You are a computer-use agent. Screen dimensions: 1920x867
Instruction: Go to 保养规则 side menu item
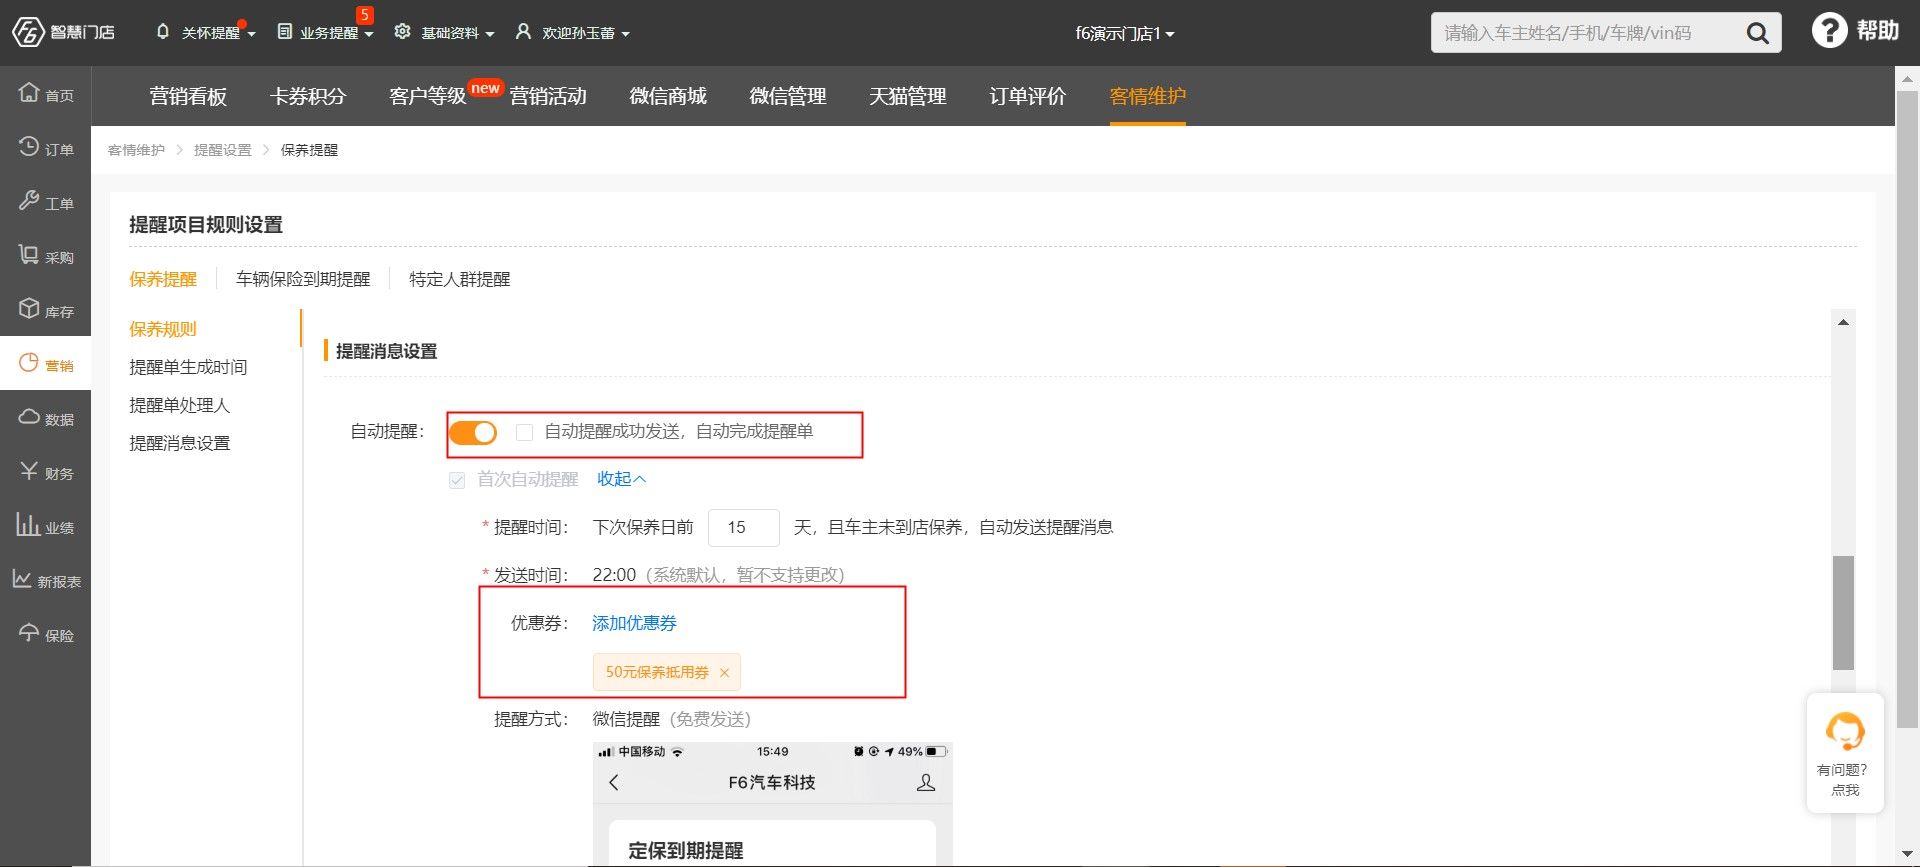(163, 329)
